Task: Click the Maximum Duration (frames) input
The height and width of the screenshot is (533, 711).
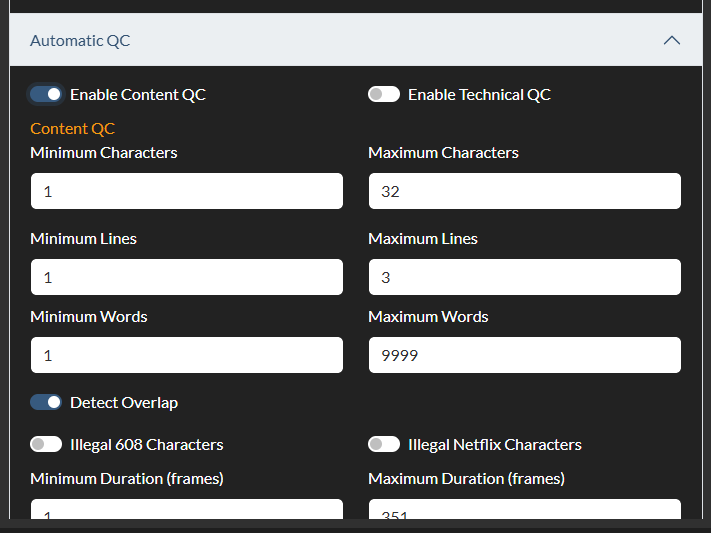Action: pos(524,510)
